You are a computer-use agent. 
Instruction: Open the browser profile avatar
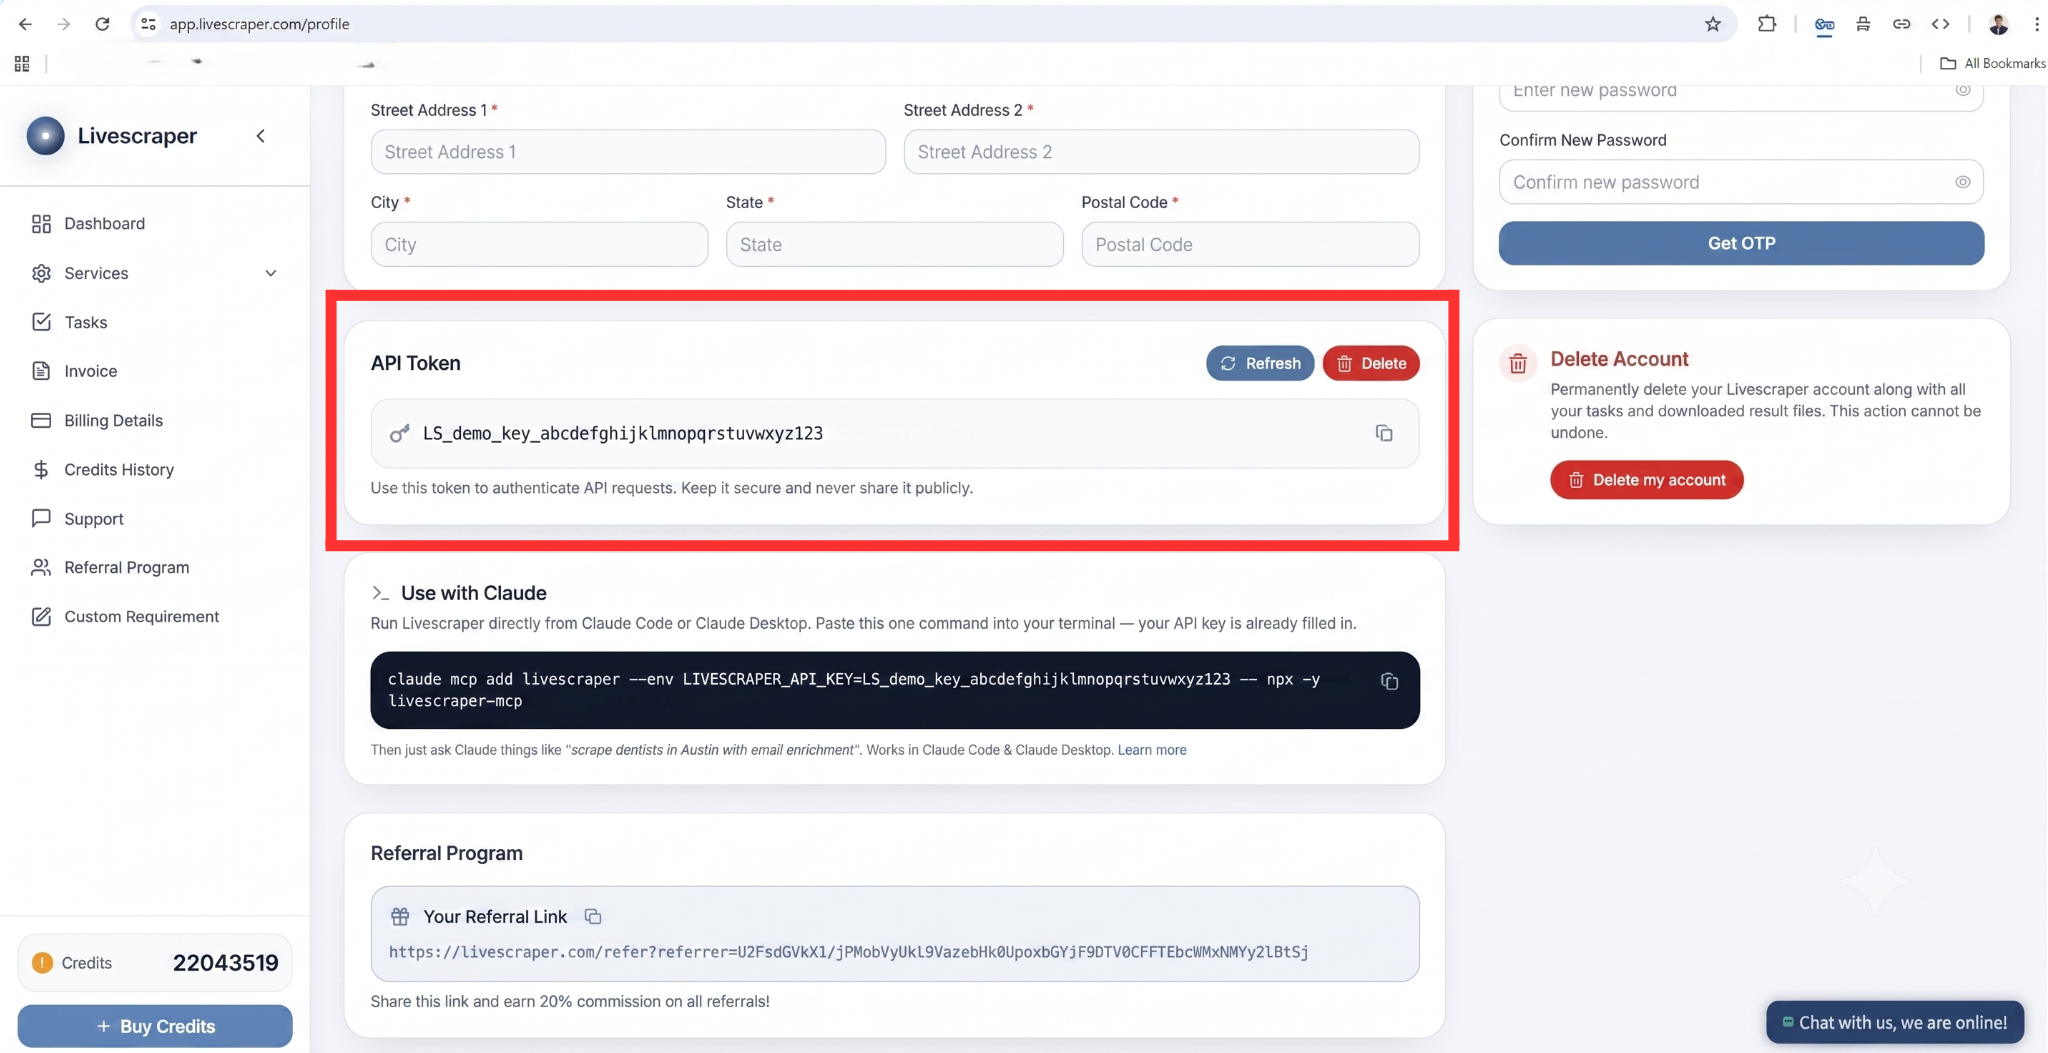point(1998,24)
